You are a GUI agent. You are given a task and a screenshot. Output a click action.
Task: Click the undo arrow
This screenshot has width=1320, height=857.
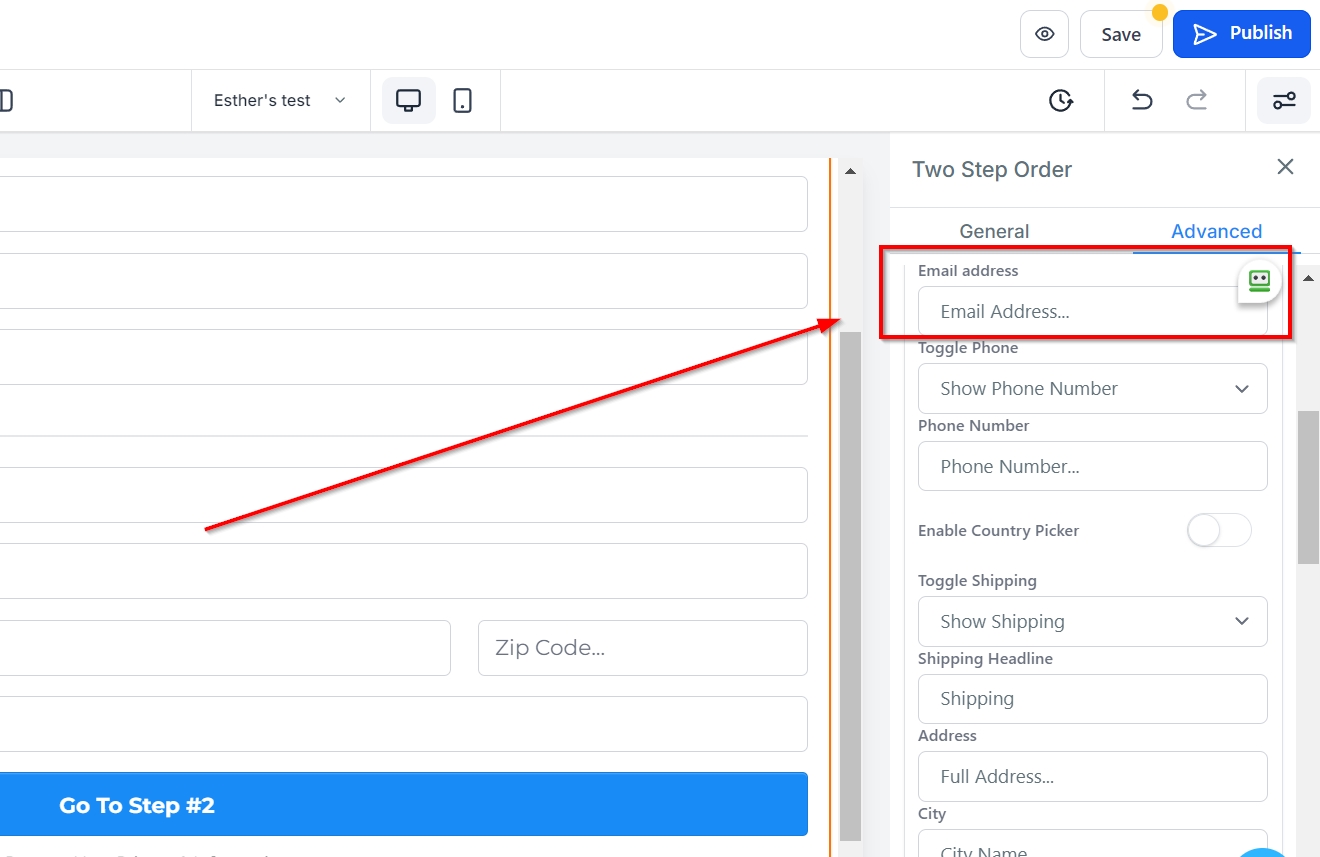pyautogui.click(x=1142, y=101)
